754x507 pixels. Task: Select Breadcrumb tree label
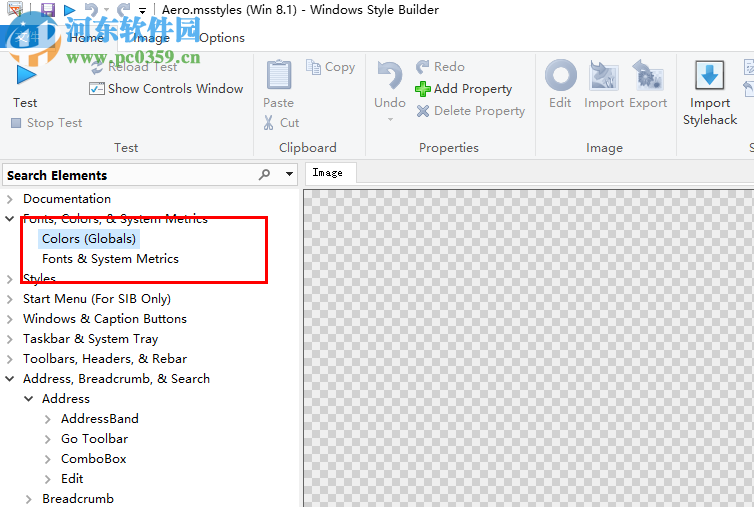coord(78,499)
